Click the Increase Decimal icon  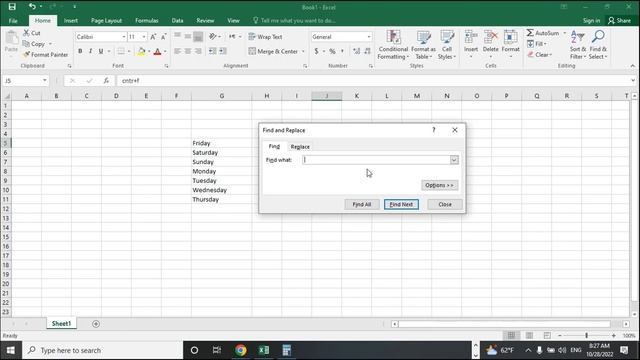(356, 51)
